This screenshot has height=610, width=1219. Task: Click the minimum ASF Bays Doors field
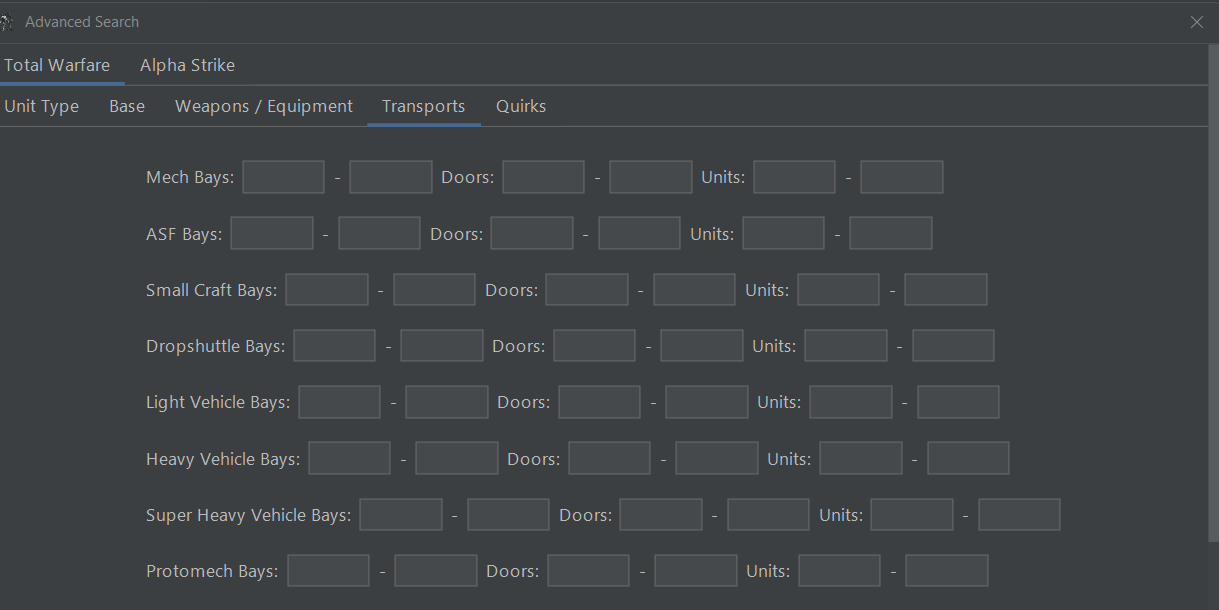pos(531,232)
